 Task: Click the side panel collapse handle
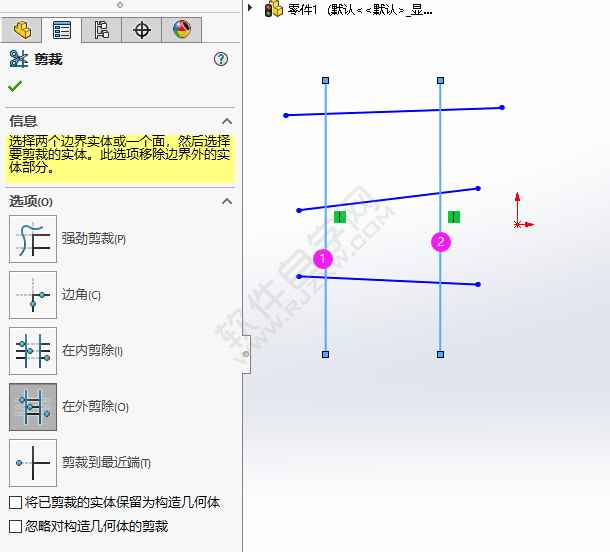pyautogui.click(x=246, y=354)
